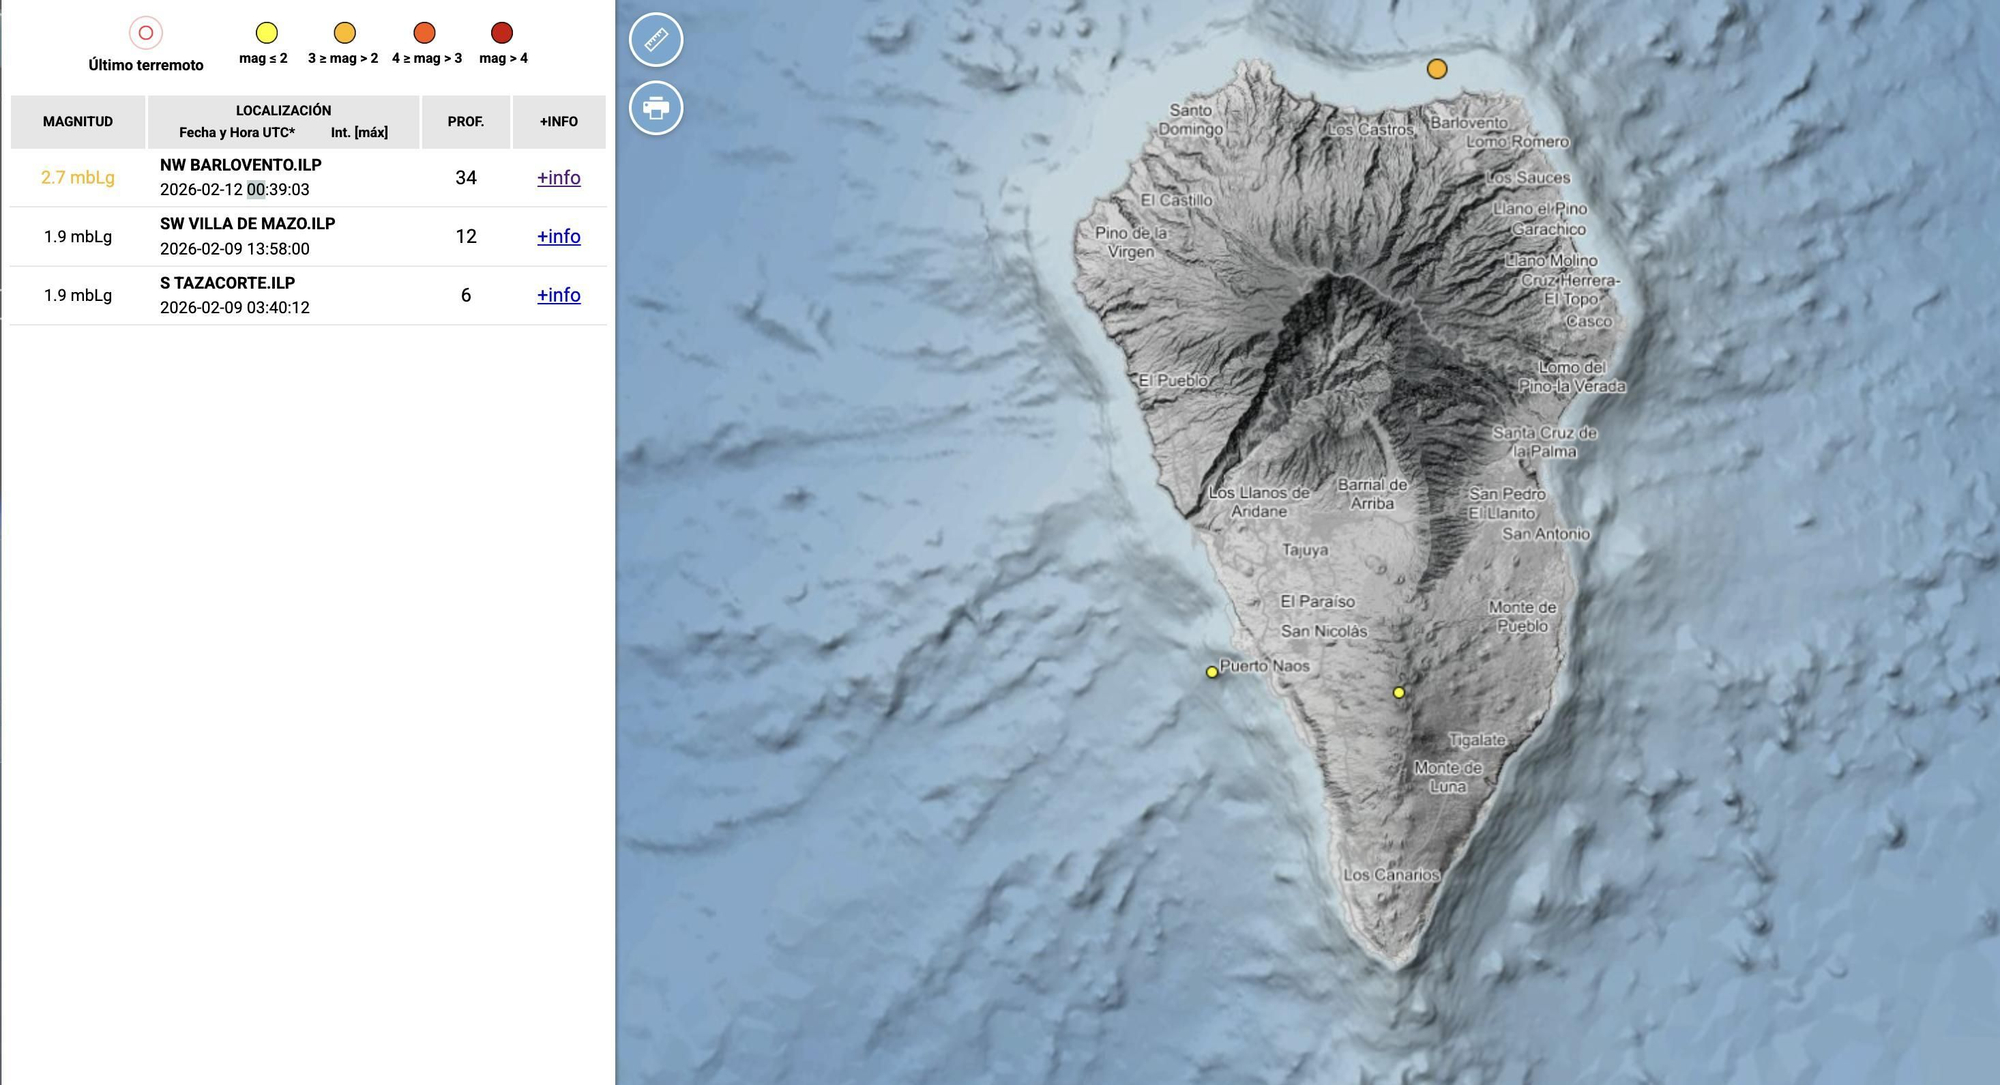Screen dimensions: 2000x1085
Task: Open +info for the S Tazacorte earthquake
Action: [x=558, y=295]
